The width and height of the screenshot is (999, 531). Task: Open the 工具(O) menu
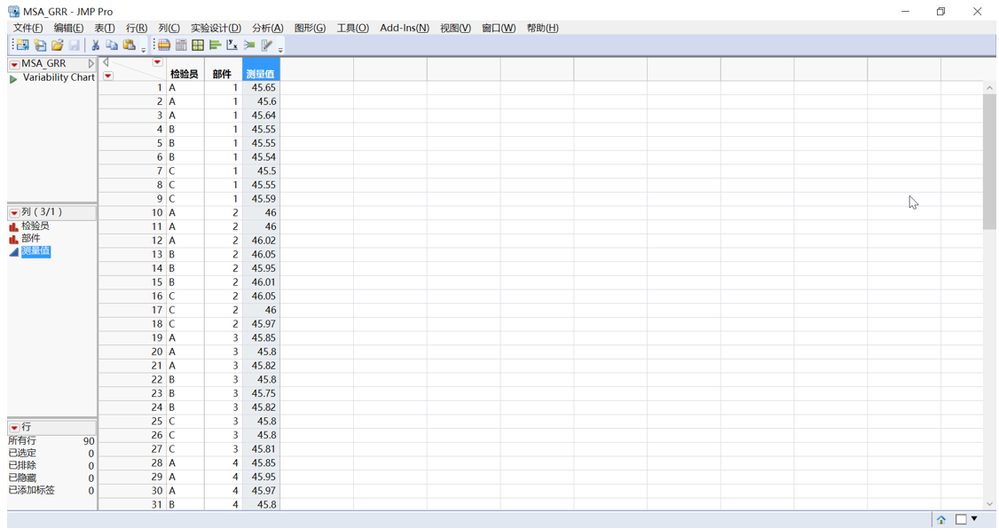click(352, 28)
